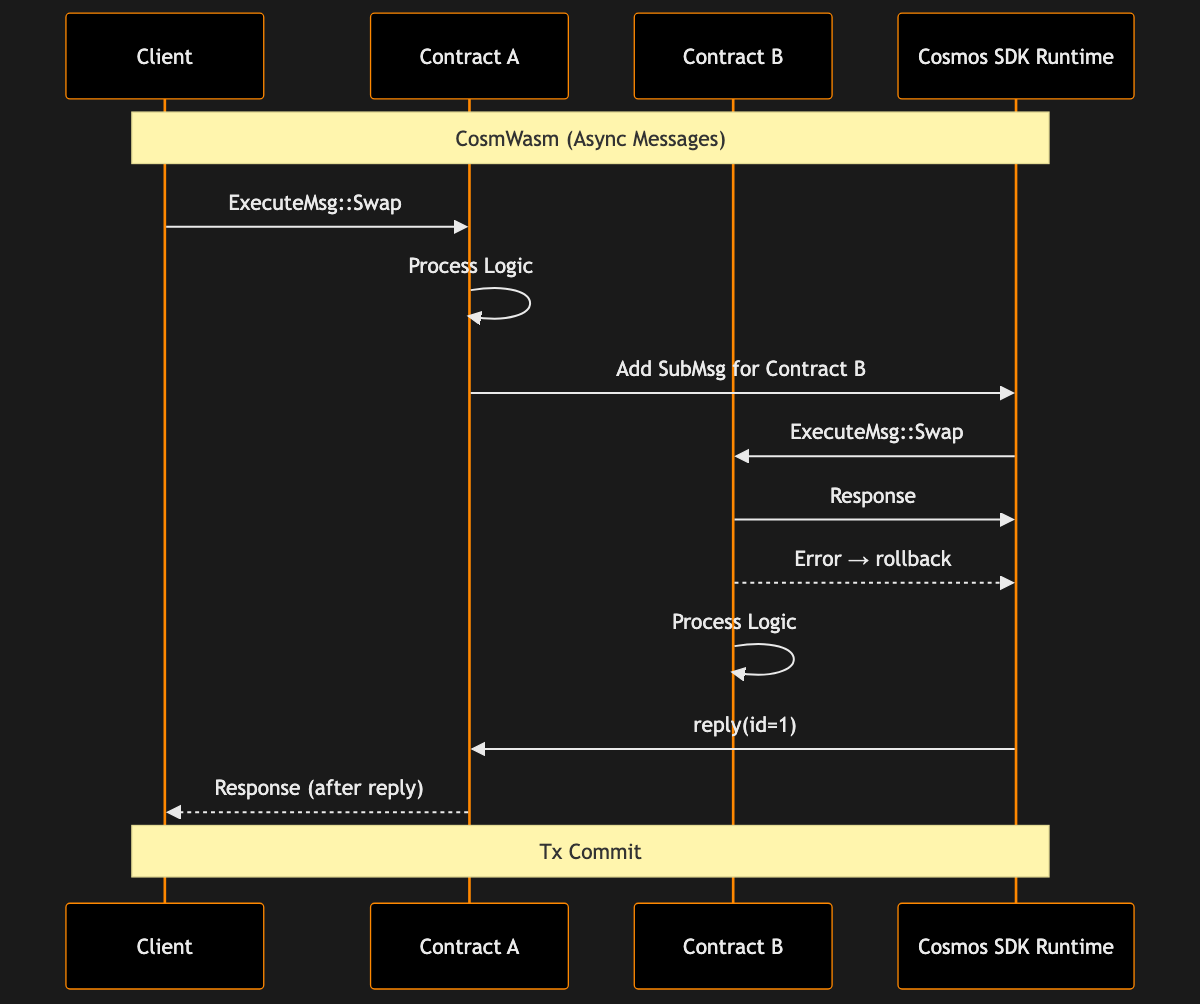The width and height of the screenshot is (1200, 1004).
Task: Click the self-loop arrow on Contract A
Action: [x=499, y=304]
